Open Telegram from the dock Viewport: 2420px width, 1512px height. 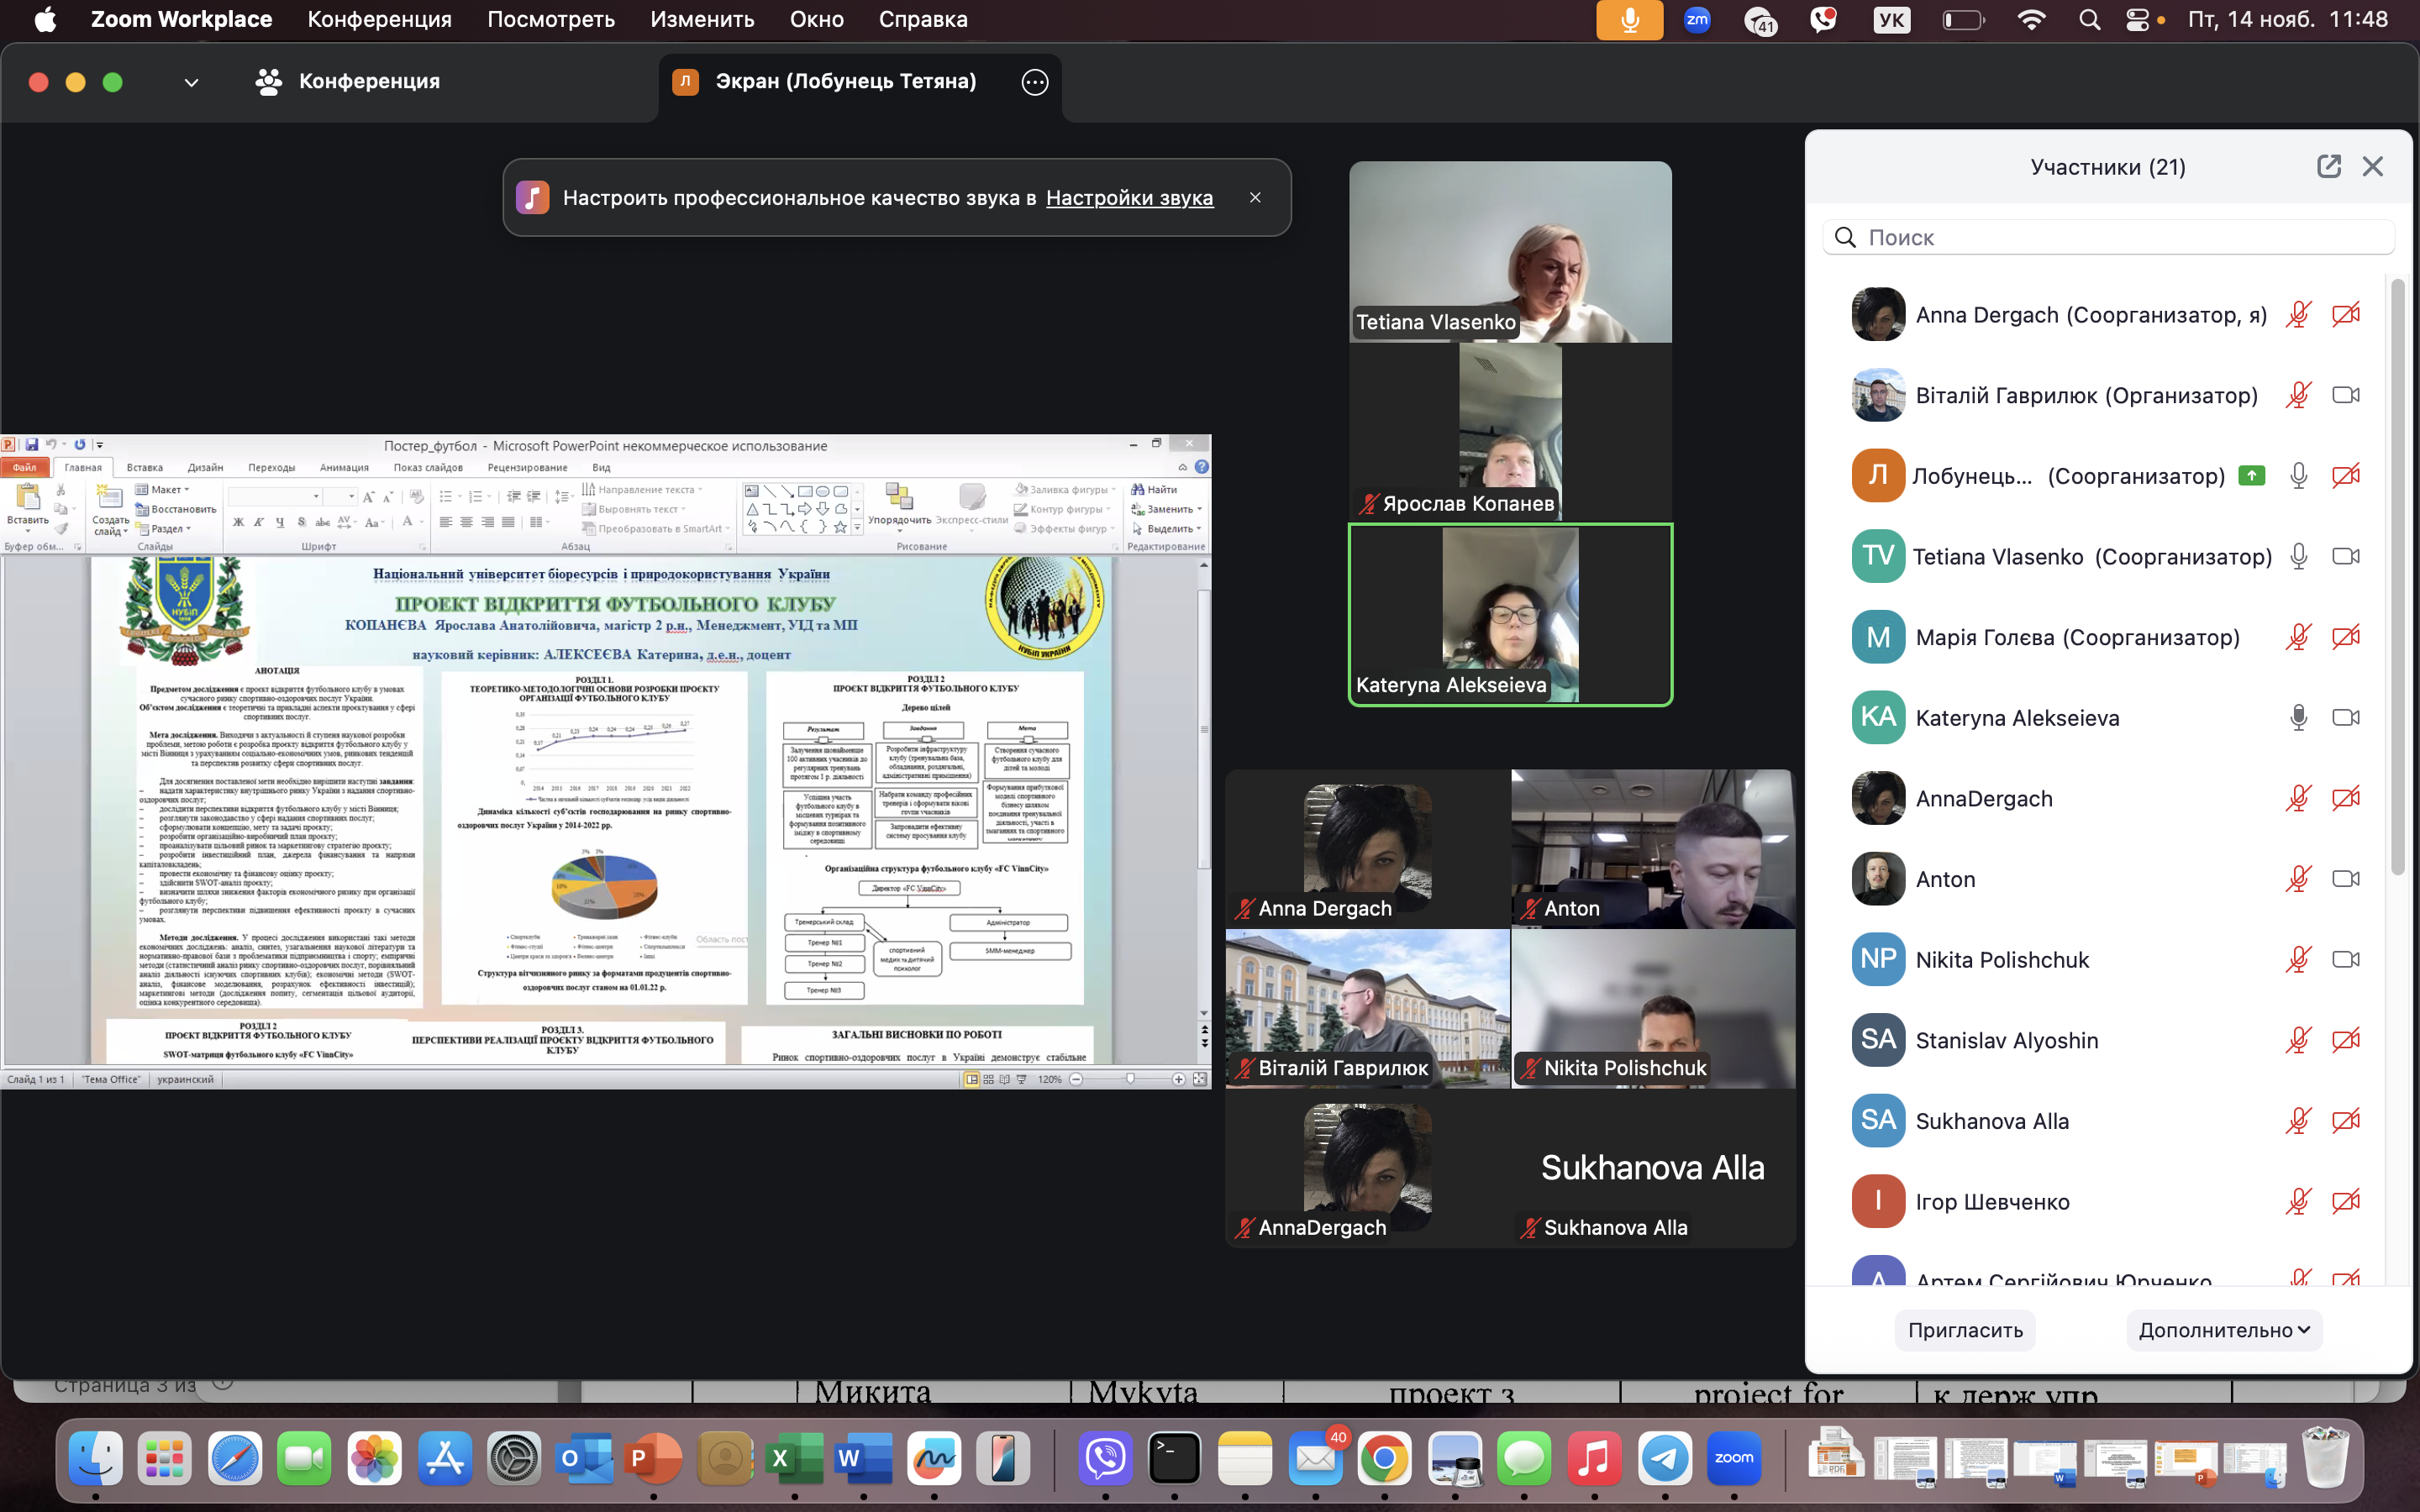click(1664, 1458)
